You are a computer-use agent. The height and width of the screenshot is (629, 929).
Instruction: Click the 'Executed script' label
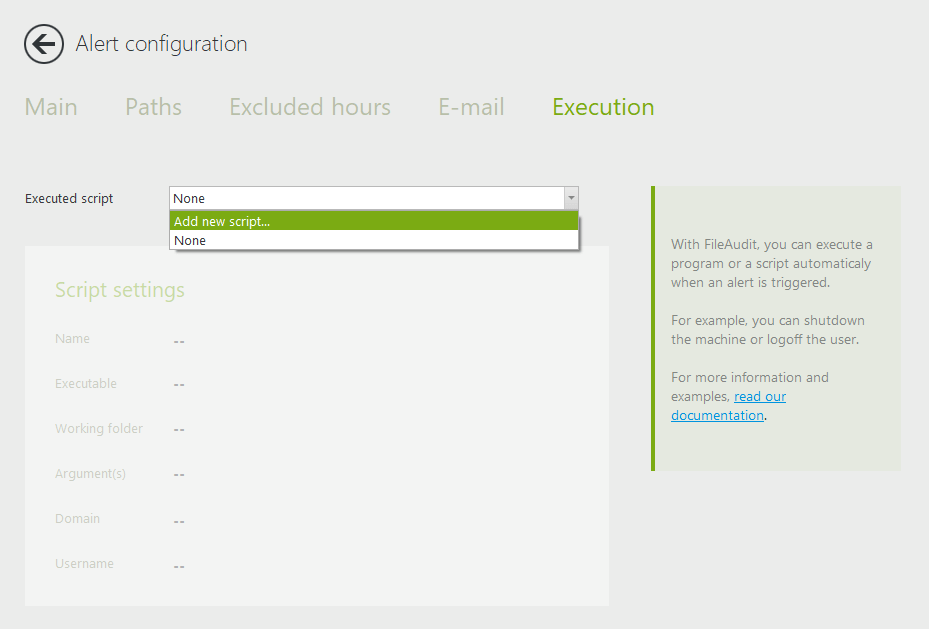(x=69, y=198)
